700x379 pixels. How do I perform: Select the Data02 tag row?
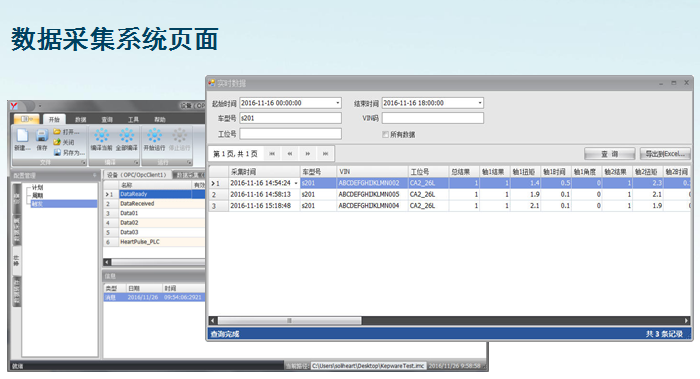(154, 223)
